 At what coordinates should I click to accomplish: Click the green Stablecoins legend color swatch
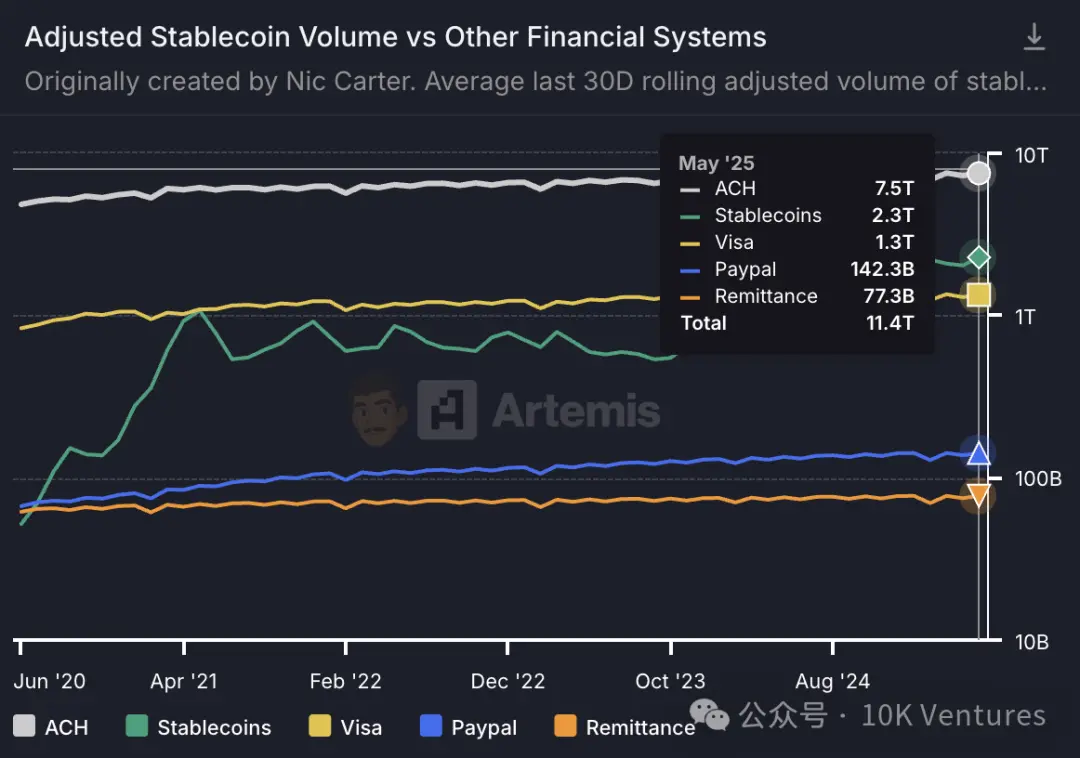pyautogui.click(x=138, y=727)
